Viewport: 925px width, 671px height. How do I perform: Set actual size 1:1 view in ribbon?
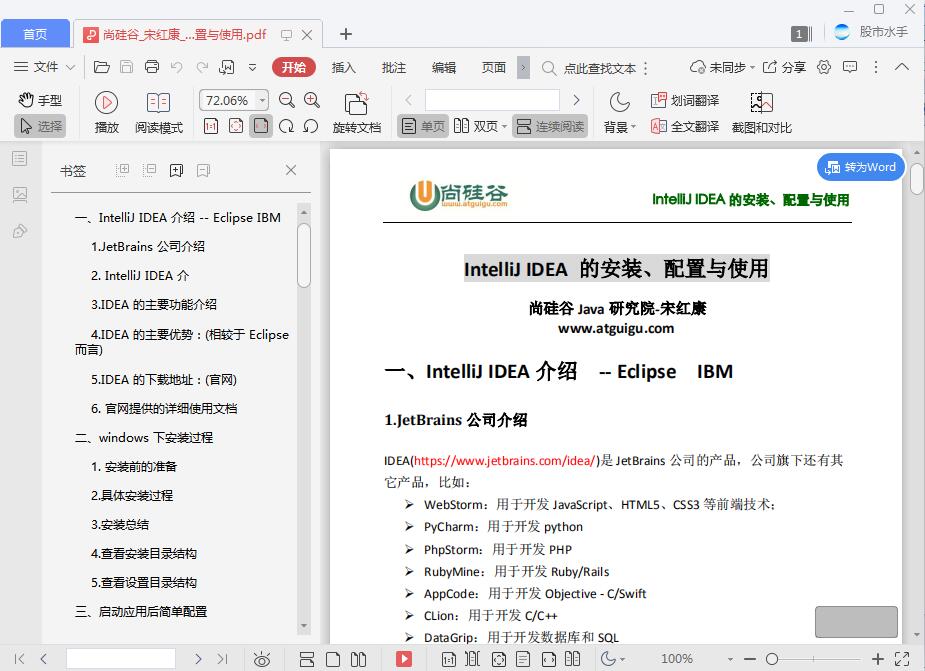(211, 126)
